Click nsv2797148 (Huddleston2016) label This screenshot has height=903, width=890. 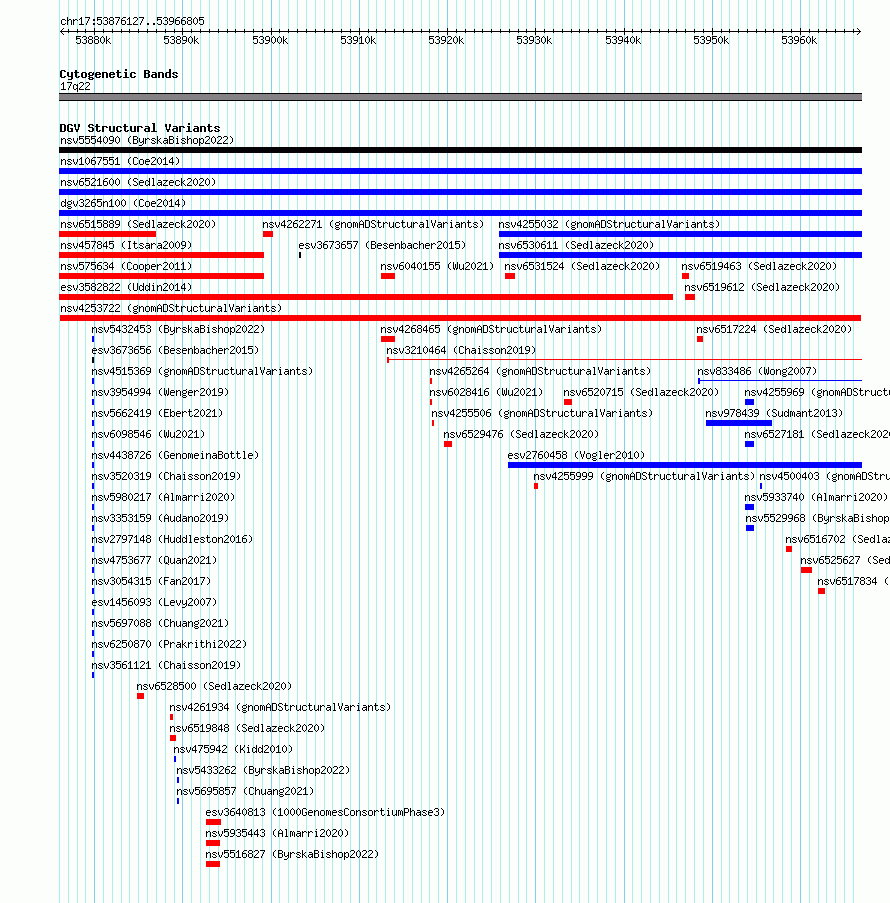point(172,540)
